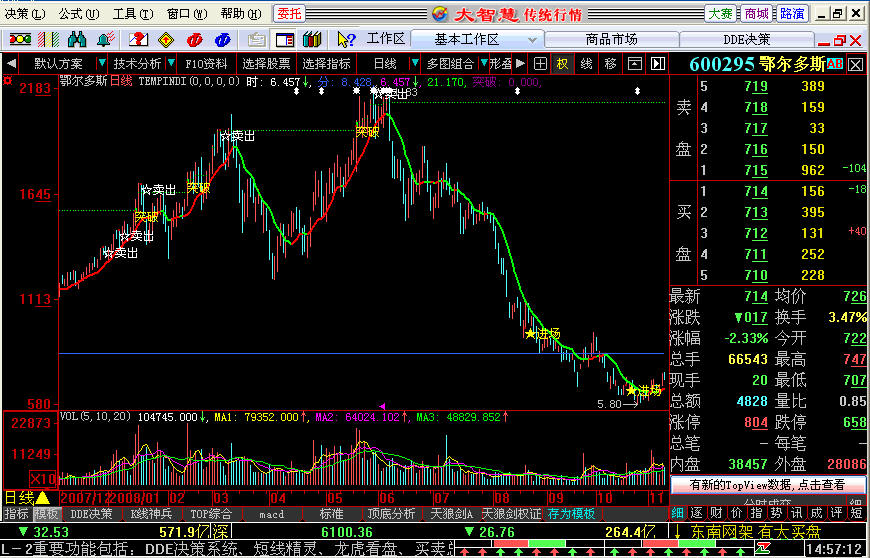
Task: Open the books library icon
Action: pos(312,39)
